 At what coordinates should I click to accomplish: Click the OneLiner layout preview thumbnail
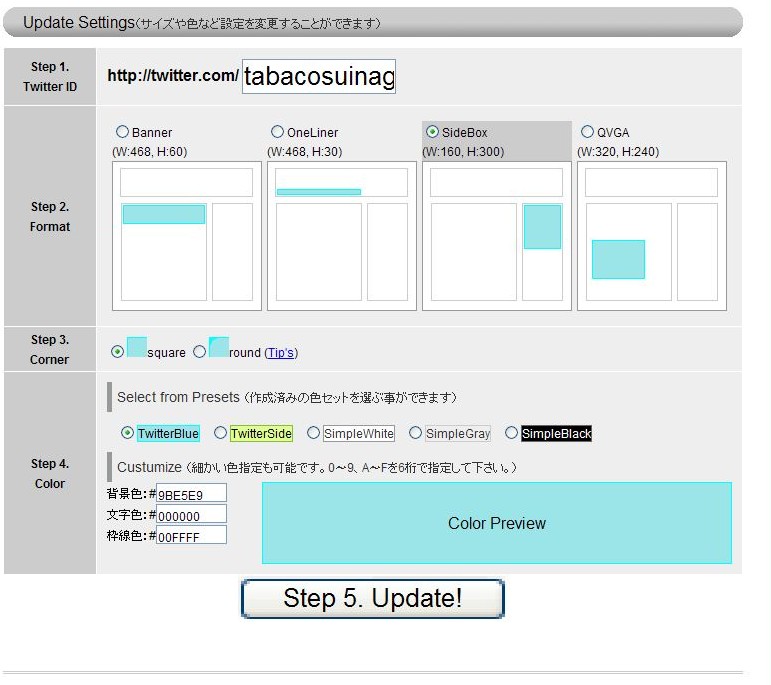coord(342,236)
